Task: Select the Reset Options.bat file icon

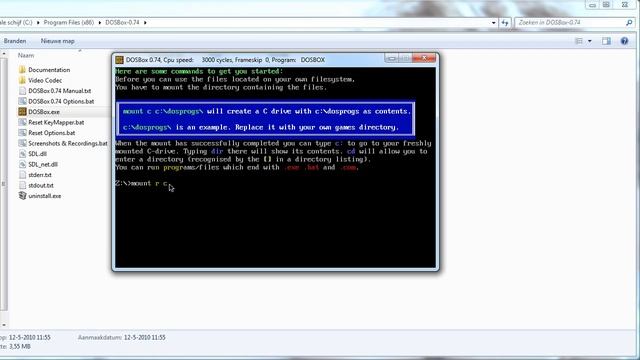Action: click(x=22, y=133)
